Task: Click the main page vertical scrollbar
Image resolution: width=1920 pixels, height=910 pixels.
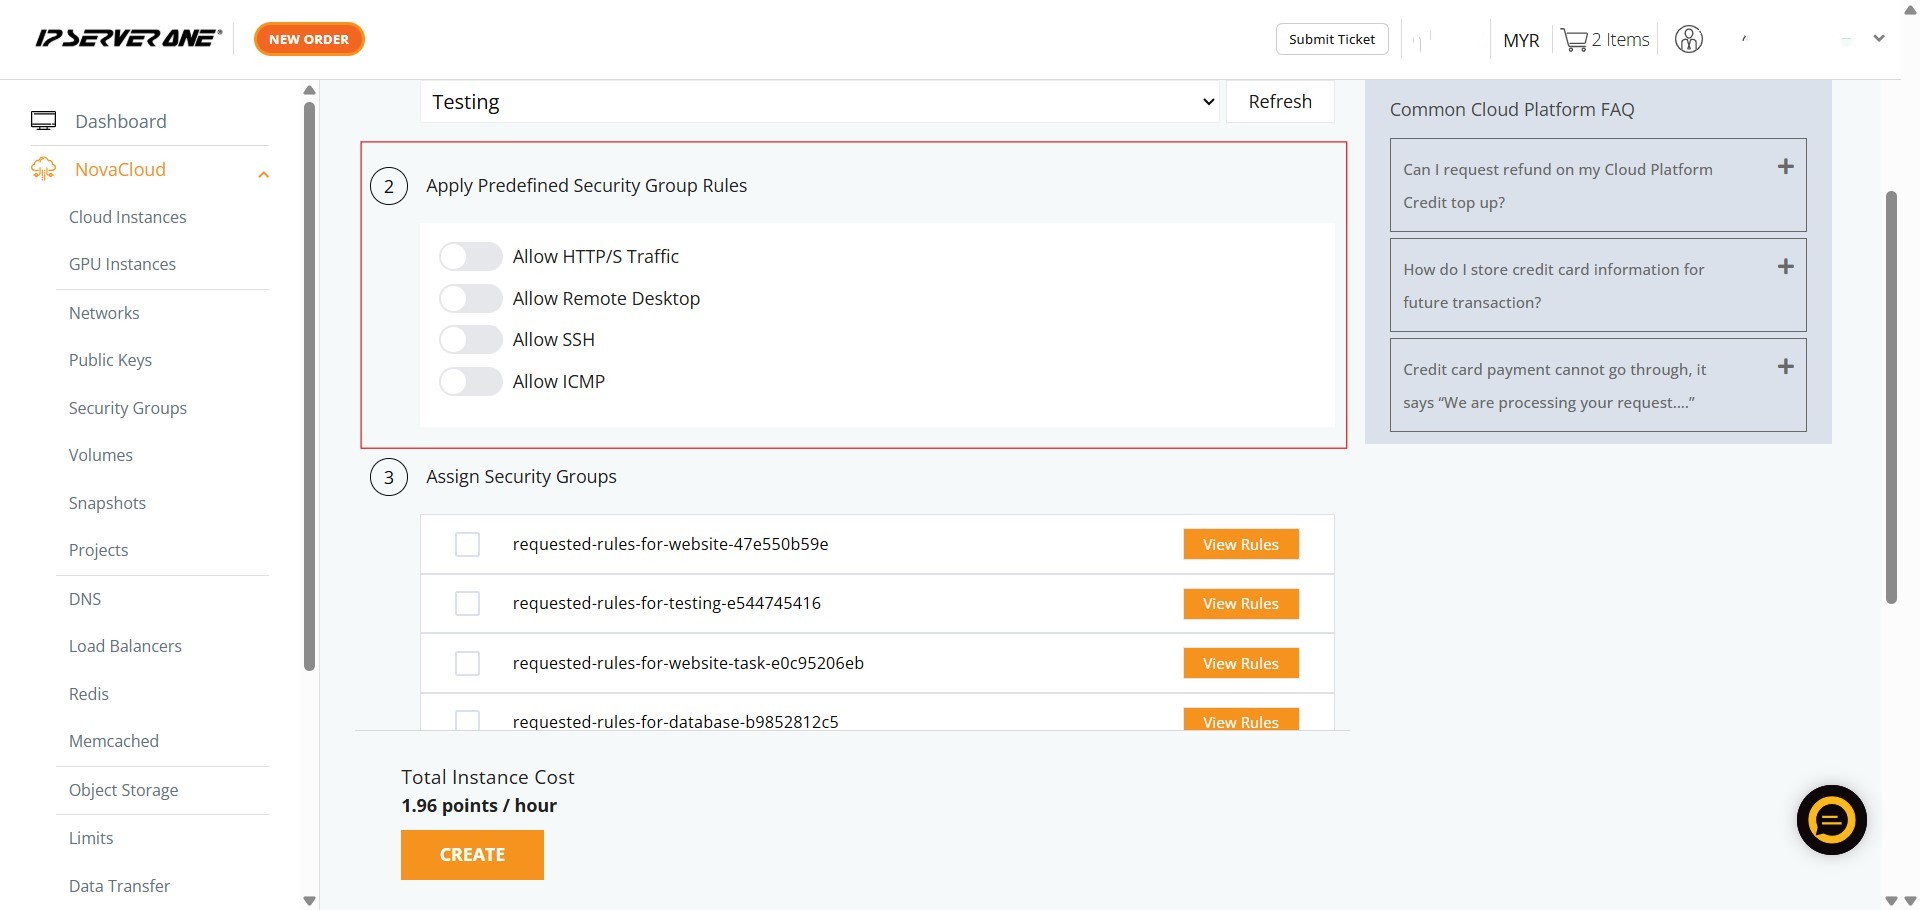Action: 1890,400
